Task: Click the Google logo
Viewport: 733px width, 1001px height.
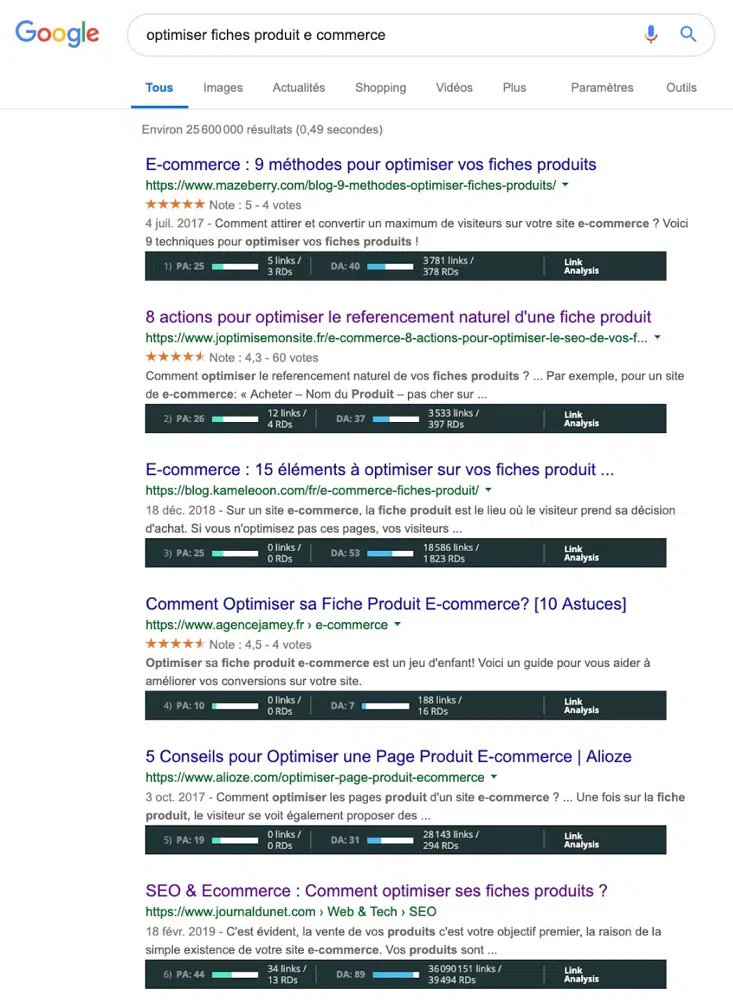Action: (57, 33)
